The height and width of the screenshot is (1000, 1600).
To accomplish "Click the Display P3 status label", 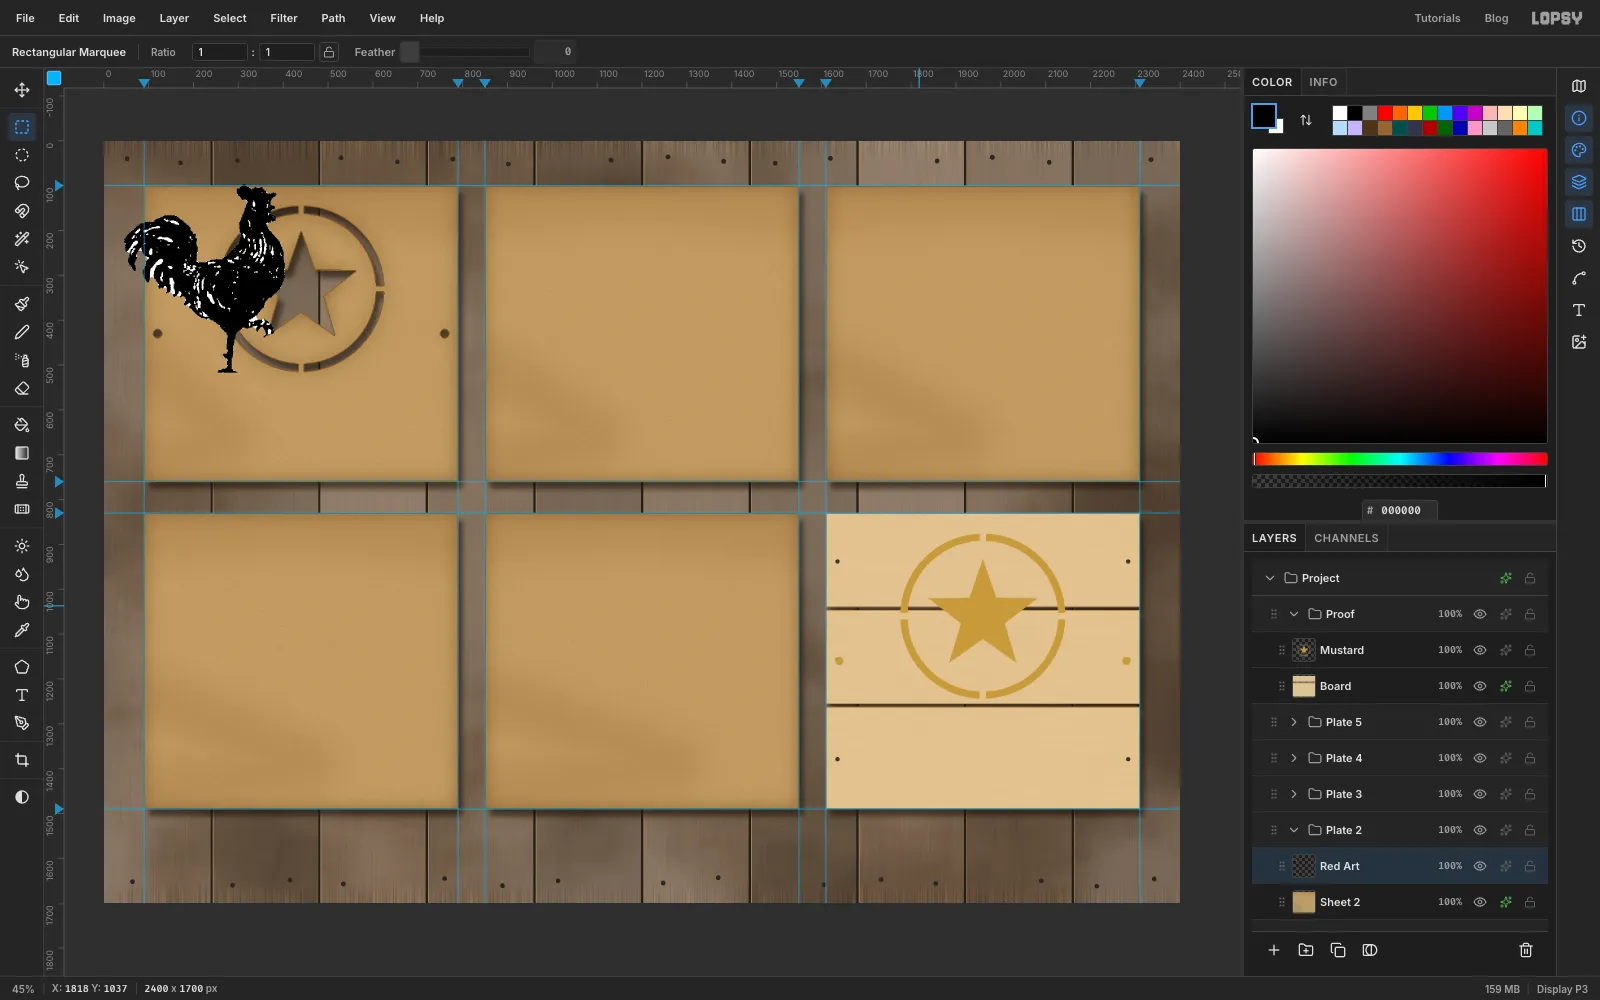I will pos(1562,989).
